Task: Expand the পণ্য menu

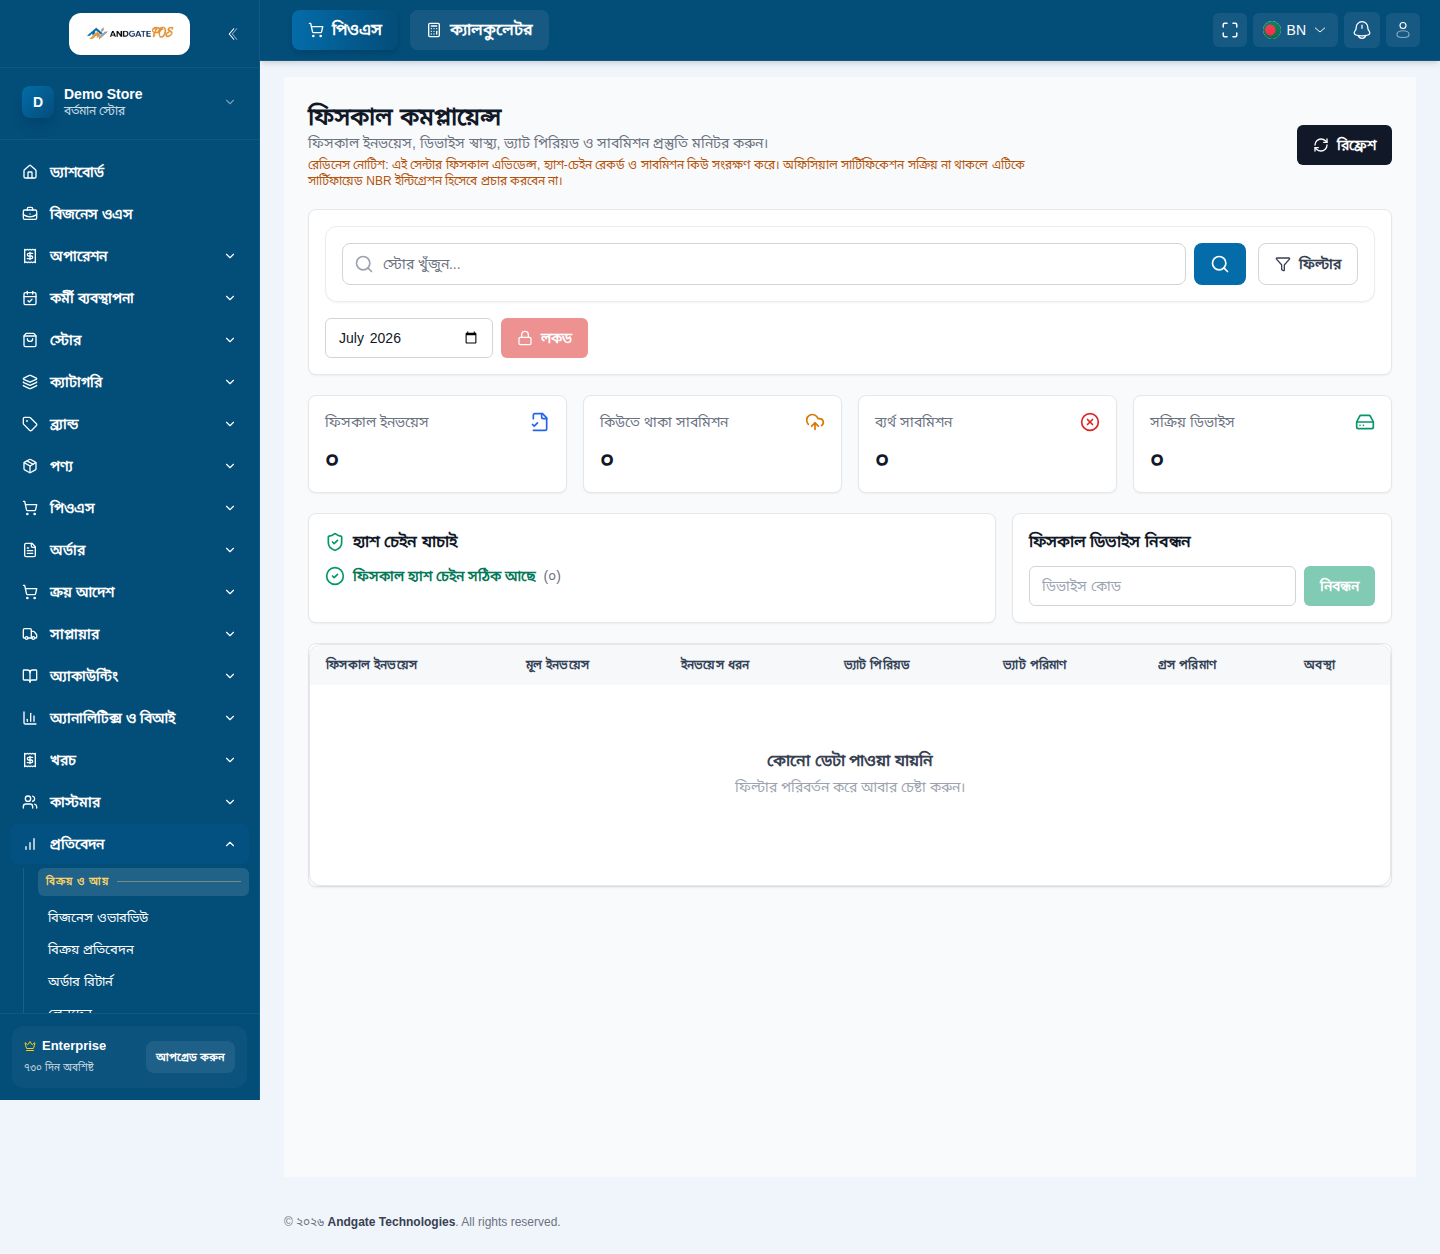Action: click(130, 466)
